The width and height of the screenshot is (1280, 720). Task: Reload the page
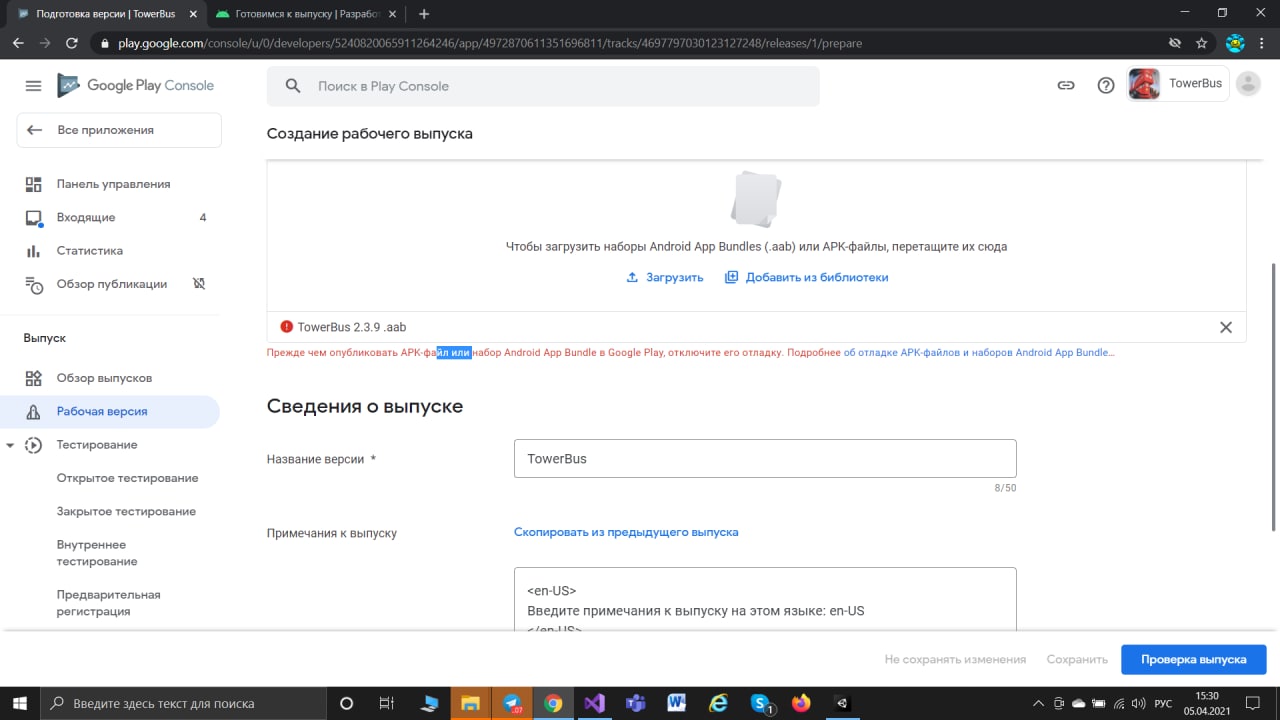[72, 43]
